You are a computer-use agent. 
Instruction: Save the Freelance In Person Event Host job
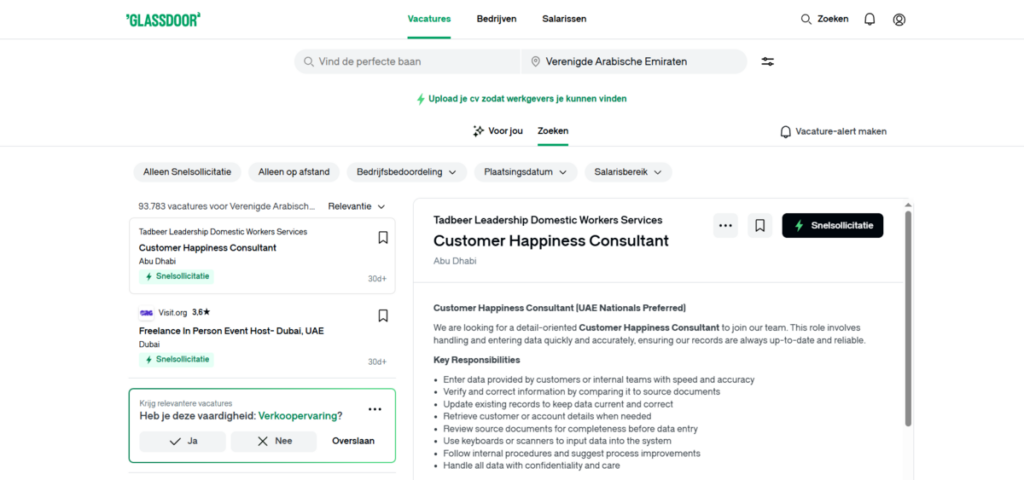pos(383,316)
